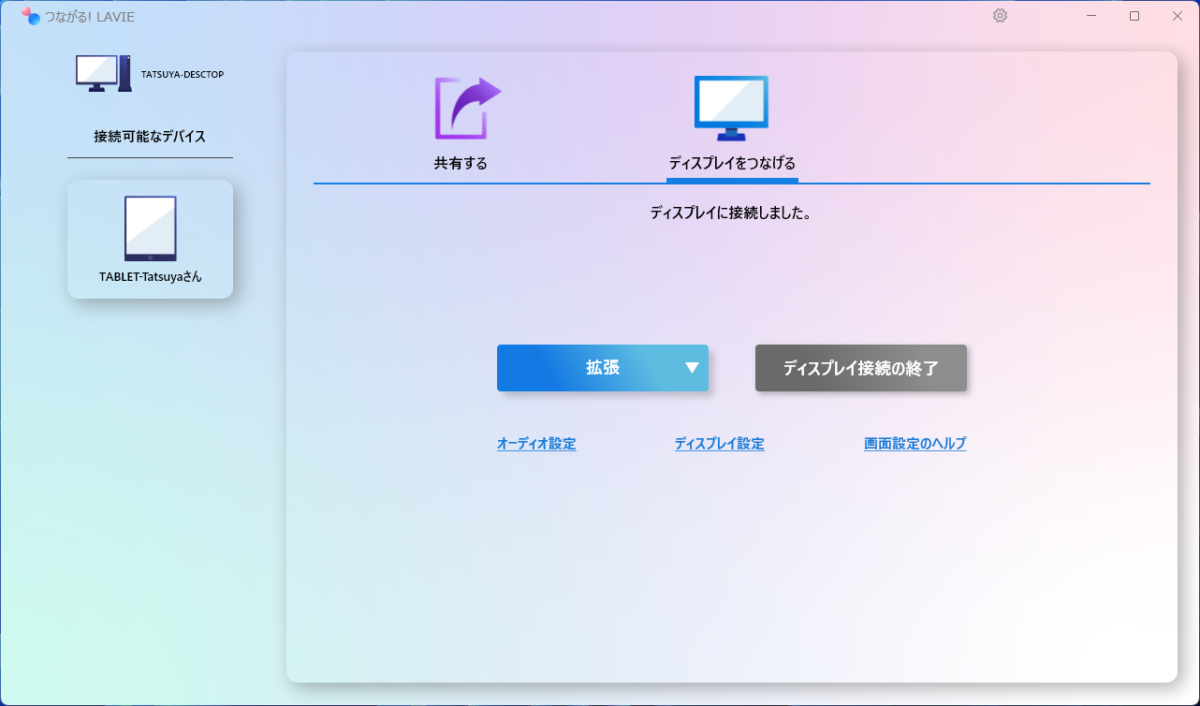1200x706 pixels.
Task: Click the つながる! LAVIE app logo
Action: [x=30, y=16]
